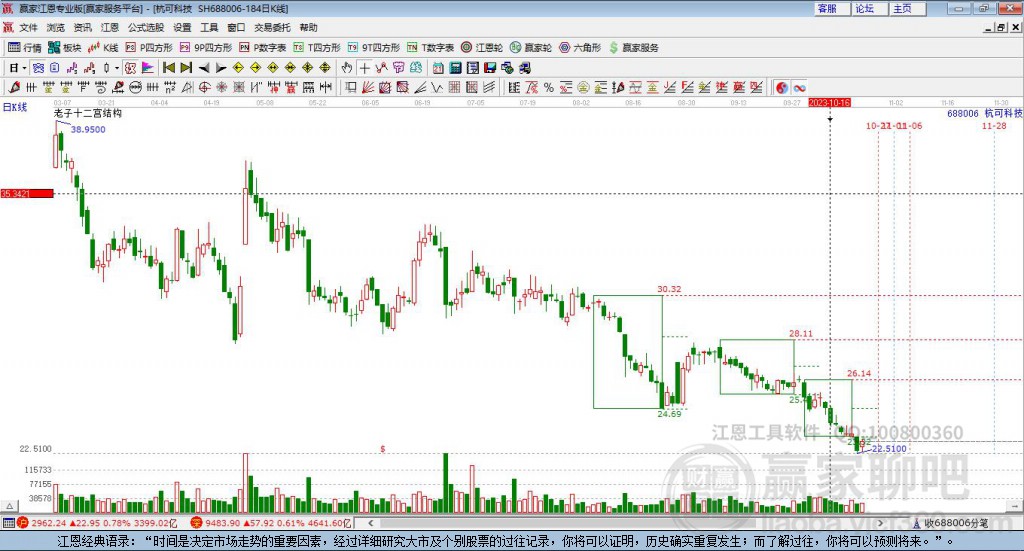Open the P四方形 square tool
The height and width of the screenshot is (551, 1024).
click(x=149, y=48)
